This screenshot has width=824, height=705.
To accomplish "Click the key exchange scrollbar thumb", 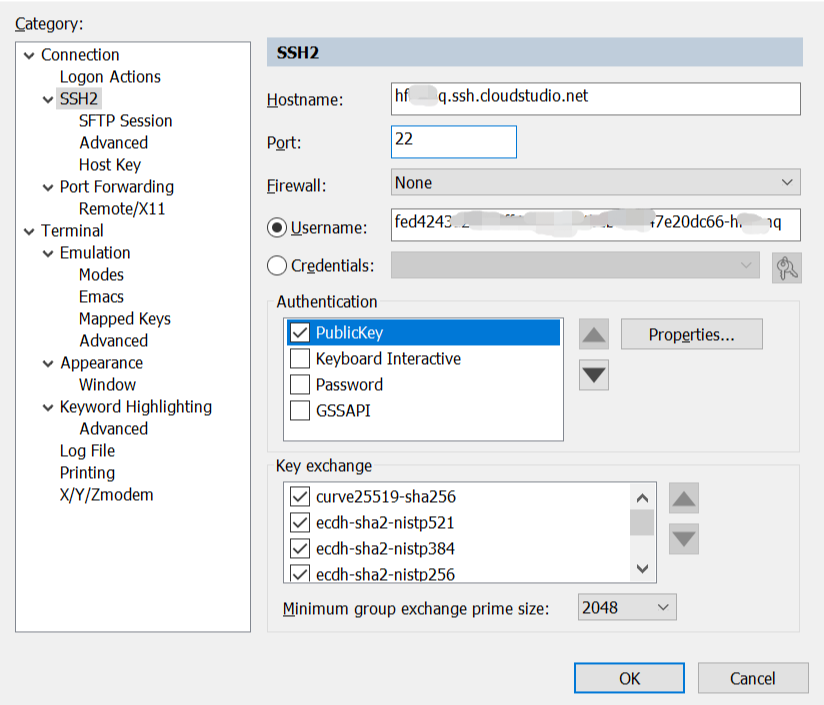I will tap(642, 522).
